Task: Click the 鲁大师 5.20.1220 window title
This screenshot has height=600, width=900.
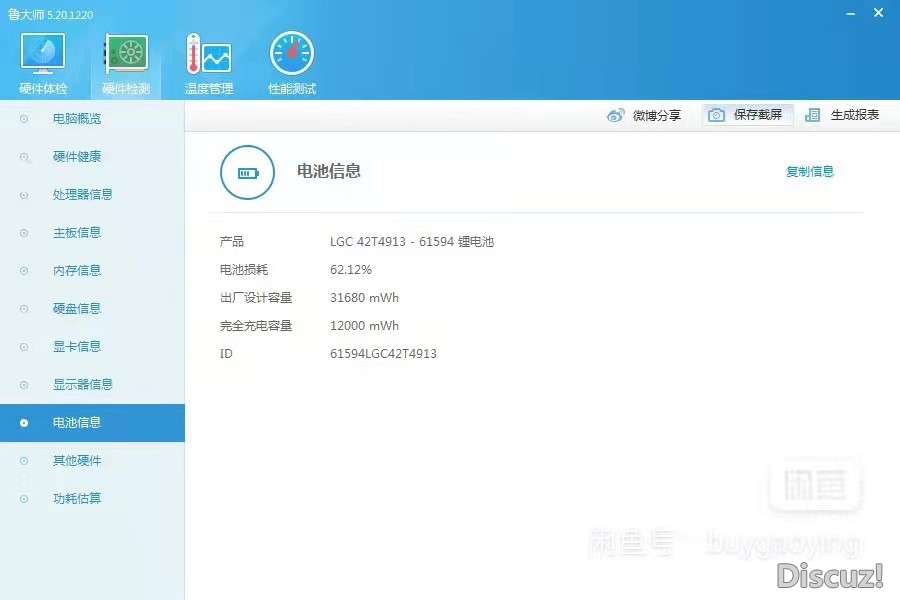Action: pos(51,14)
